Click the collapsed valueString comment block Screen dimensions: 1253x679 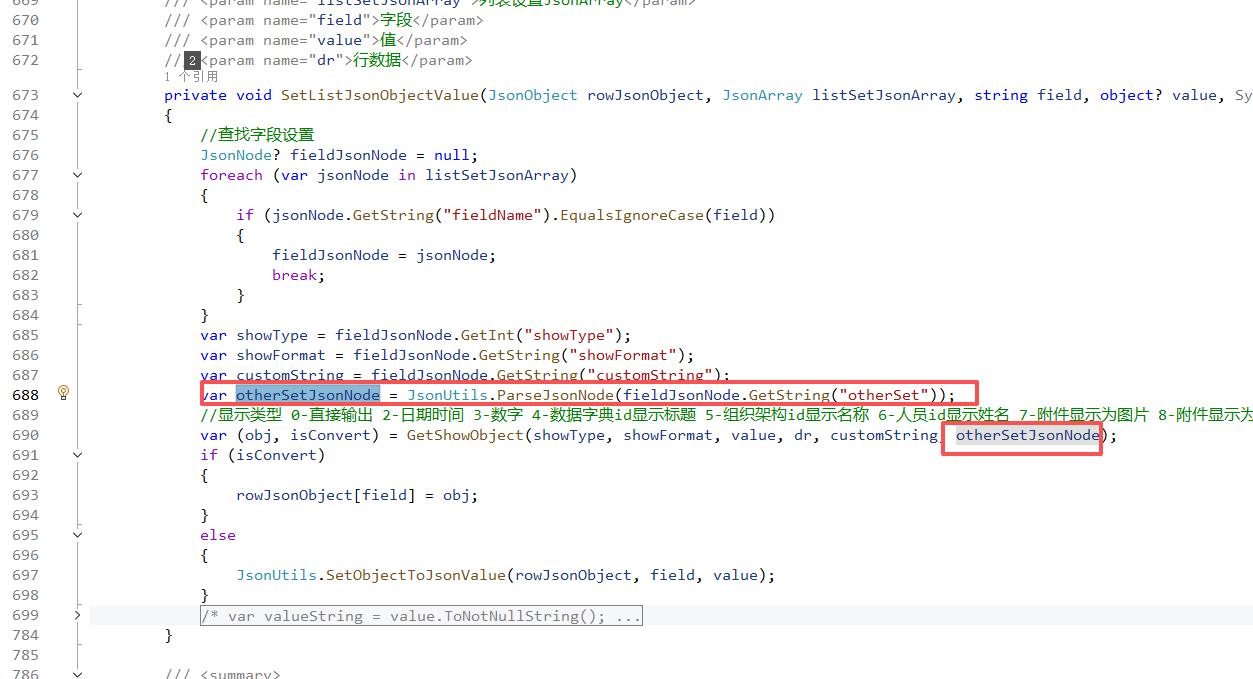coord(421,616)
